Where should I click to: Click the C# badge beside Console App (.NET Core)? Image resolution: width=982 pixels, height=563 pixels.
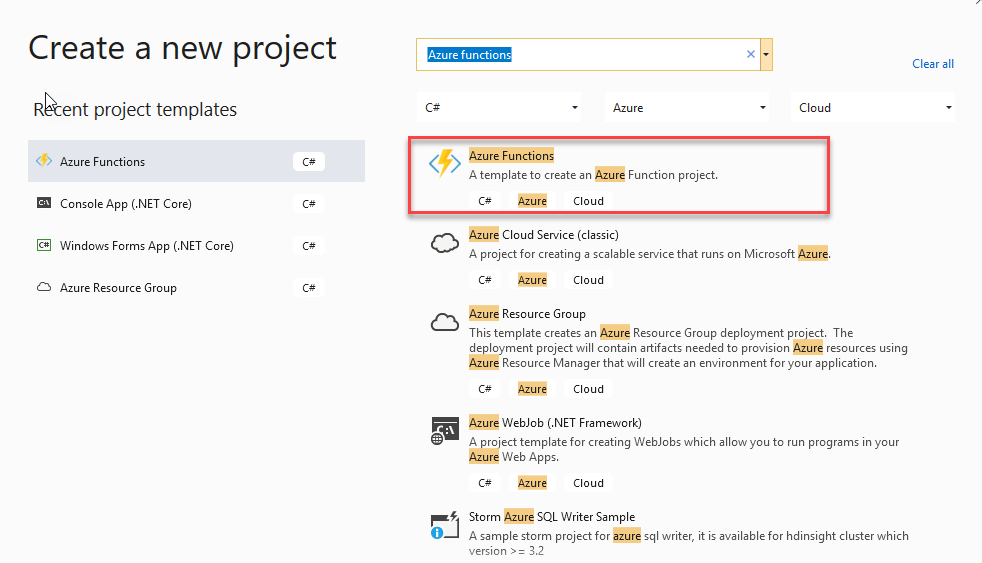pyautogui.click(x=309, y=204)
